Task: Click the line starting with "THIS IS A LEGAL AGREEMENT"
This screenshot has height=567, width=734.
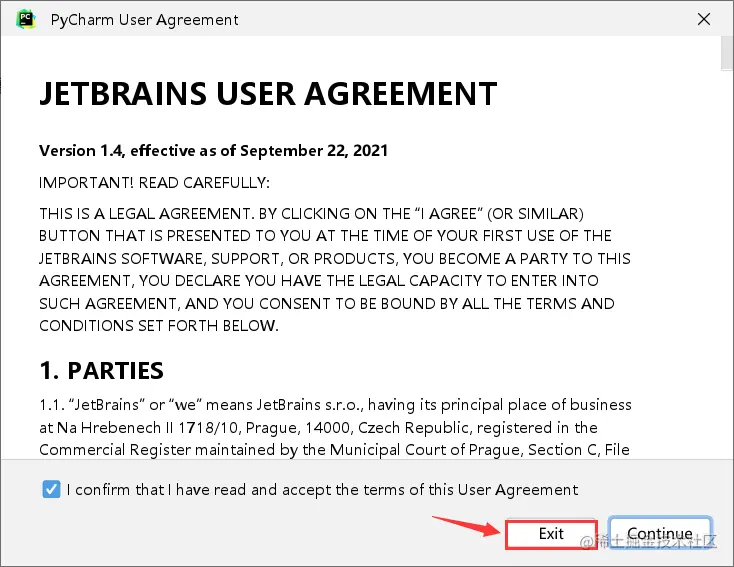Action: [312, 214]
